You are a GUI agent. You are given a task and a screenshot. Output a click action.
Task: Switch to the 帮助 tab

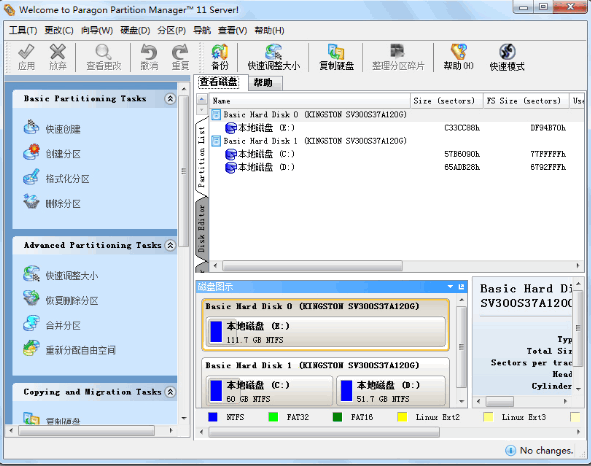coord(263,83)
